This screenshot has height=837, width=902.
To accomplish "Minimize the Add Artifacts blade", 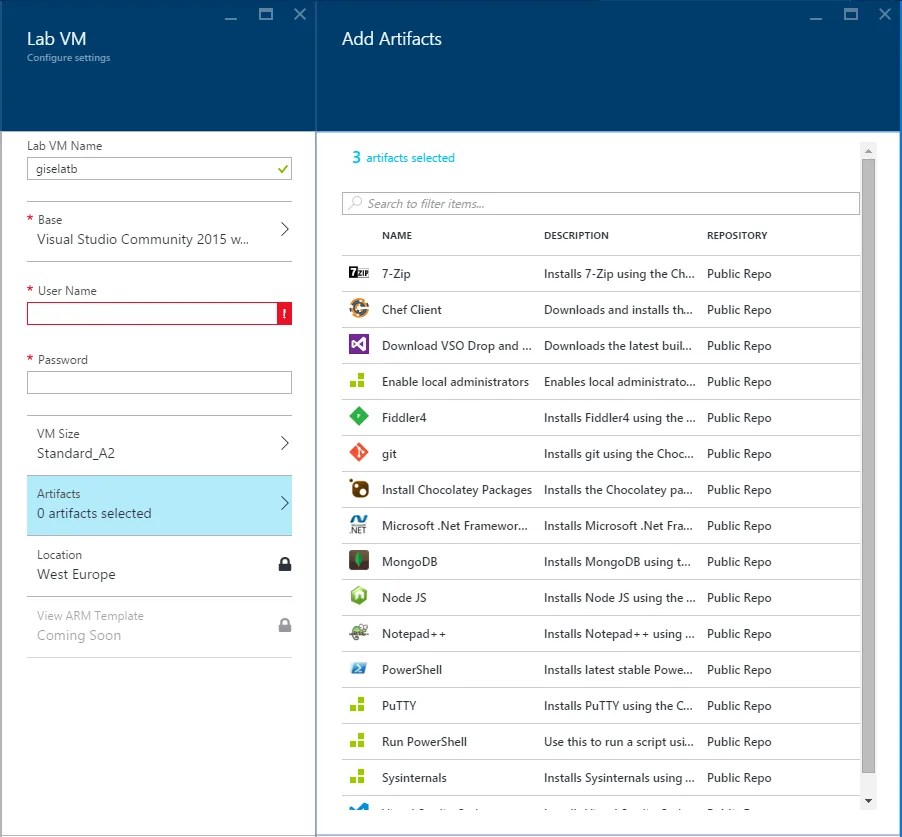I will coord(816,17).
